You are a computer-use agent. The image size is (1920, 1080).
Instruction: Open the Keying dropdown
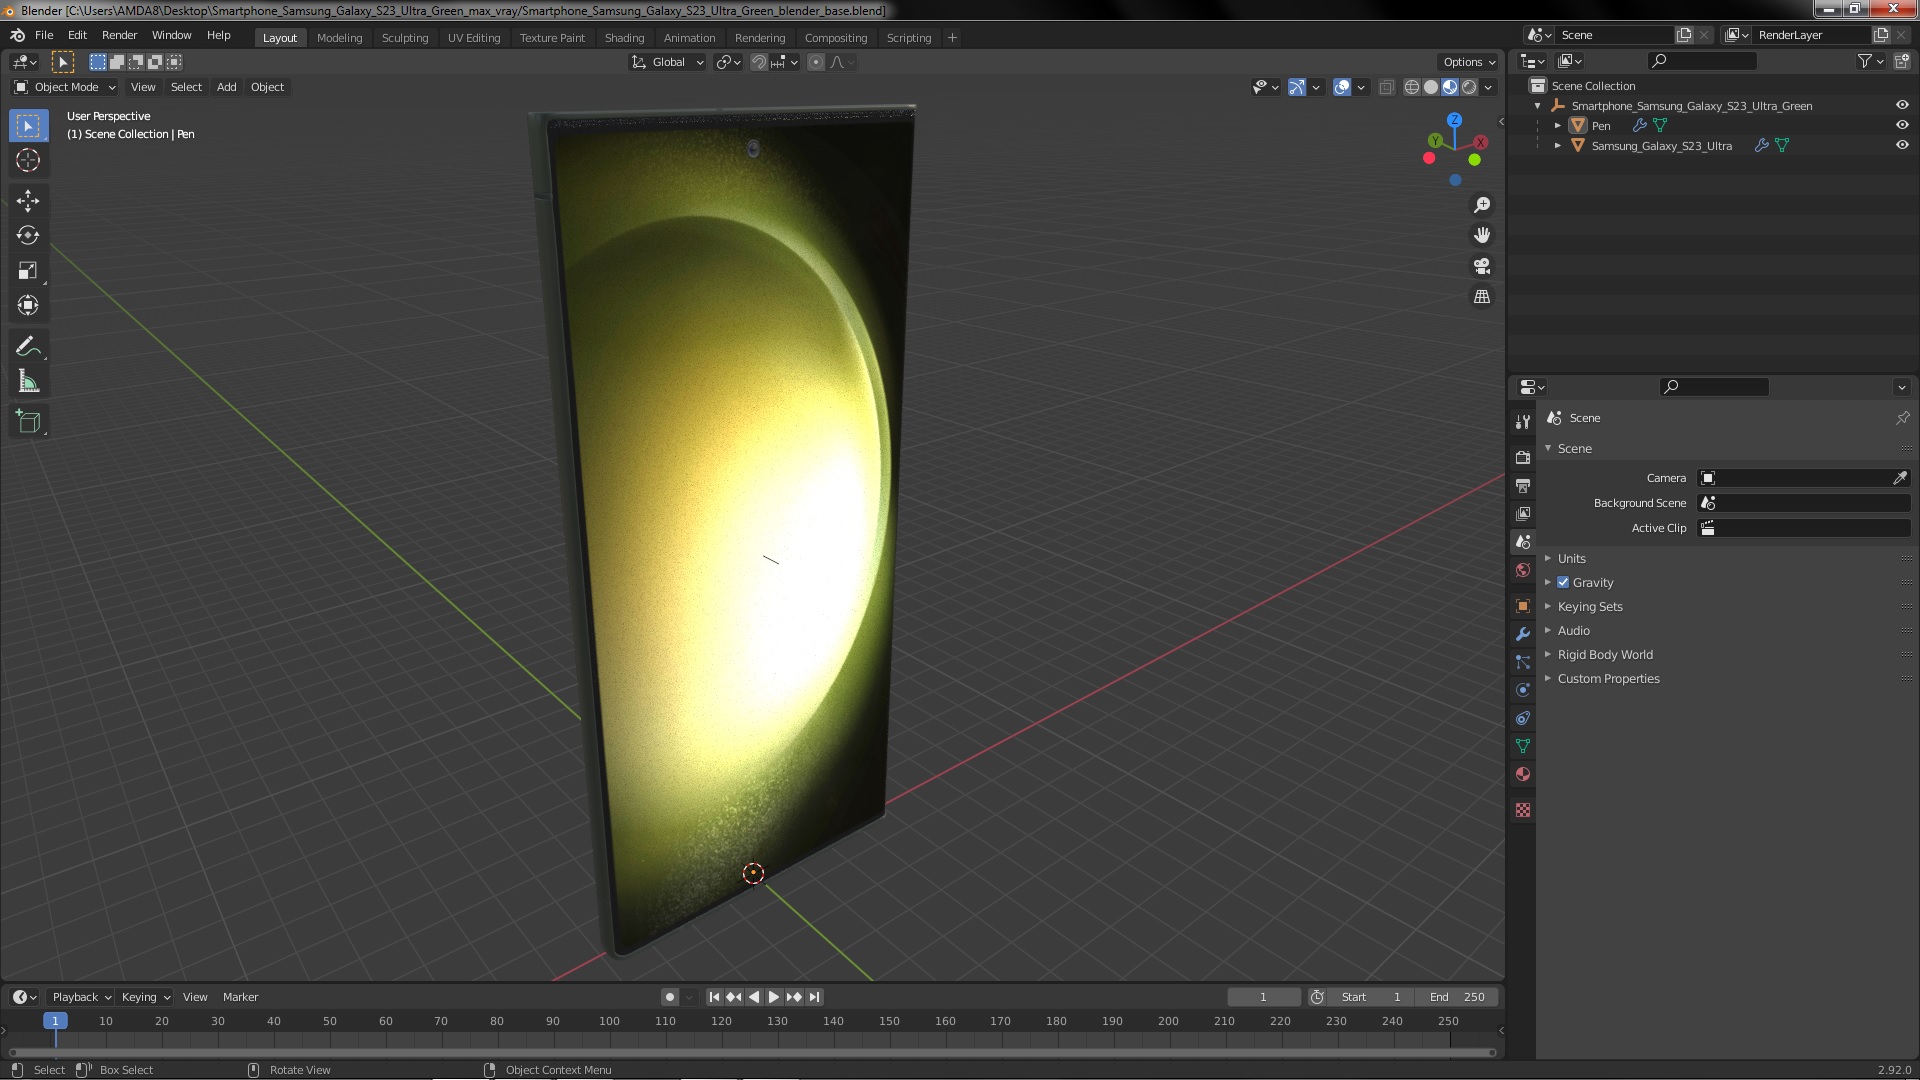[x=145, y=997]
